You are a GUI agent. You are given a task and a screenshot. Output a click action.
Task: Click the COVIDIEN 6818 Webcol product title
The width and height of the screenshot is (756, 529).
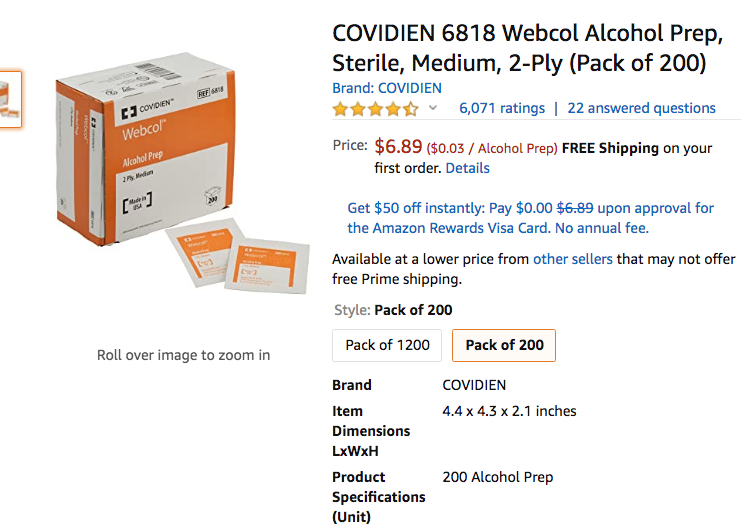tap(528, 48)
